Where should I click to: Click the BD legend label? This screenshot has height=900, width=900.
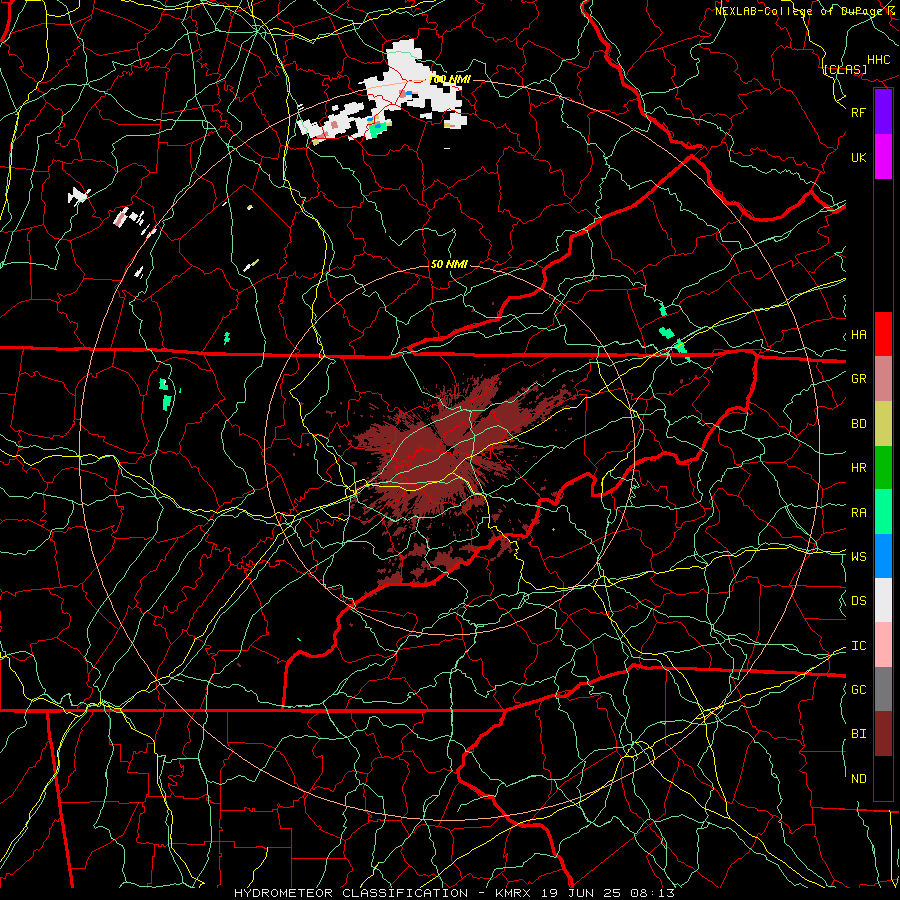(858, 424)
